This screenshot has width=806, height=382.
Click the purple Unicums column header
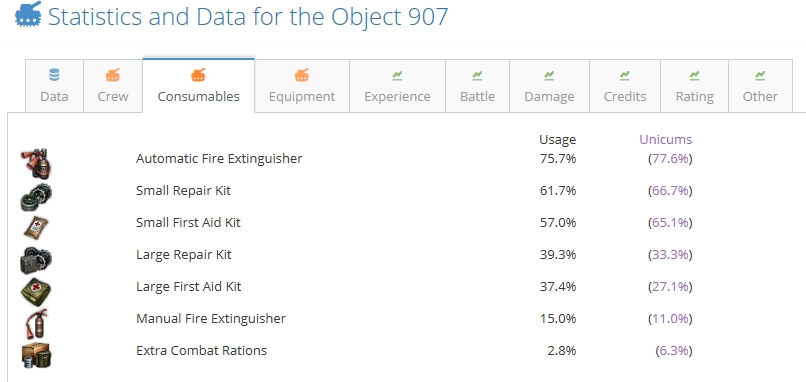666,139
